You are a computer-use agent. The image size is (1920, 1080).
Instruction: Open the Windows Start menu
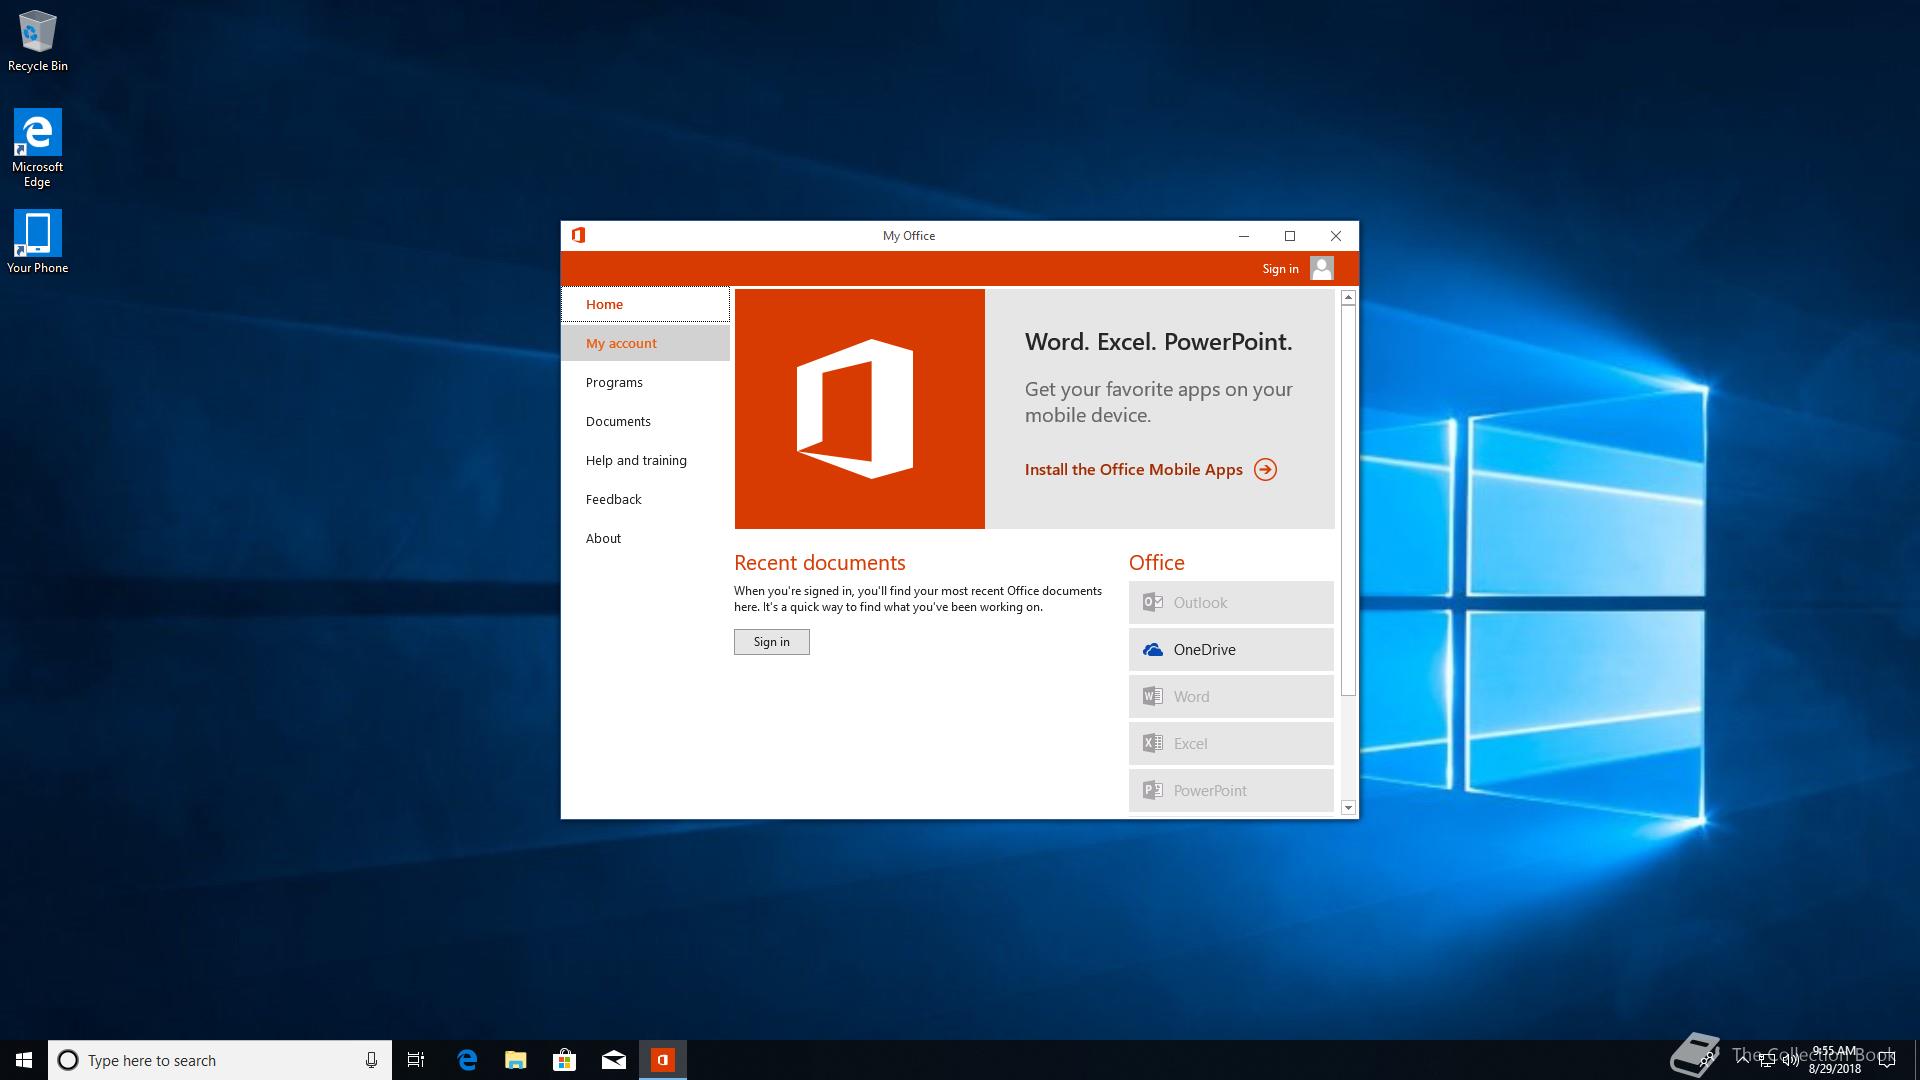(x=24, y=1060)
